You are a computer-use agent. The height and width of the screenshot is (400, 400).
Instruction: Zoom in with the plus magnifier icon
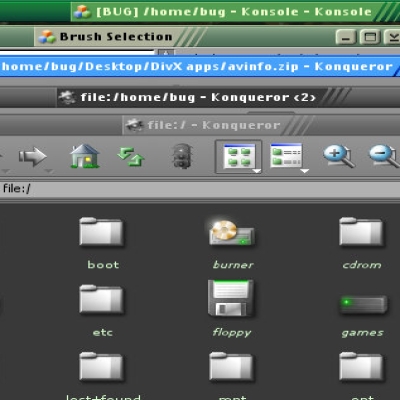pos(339,156)
